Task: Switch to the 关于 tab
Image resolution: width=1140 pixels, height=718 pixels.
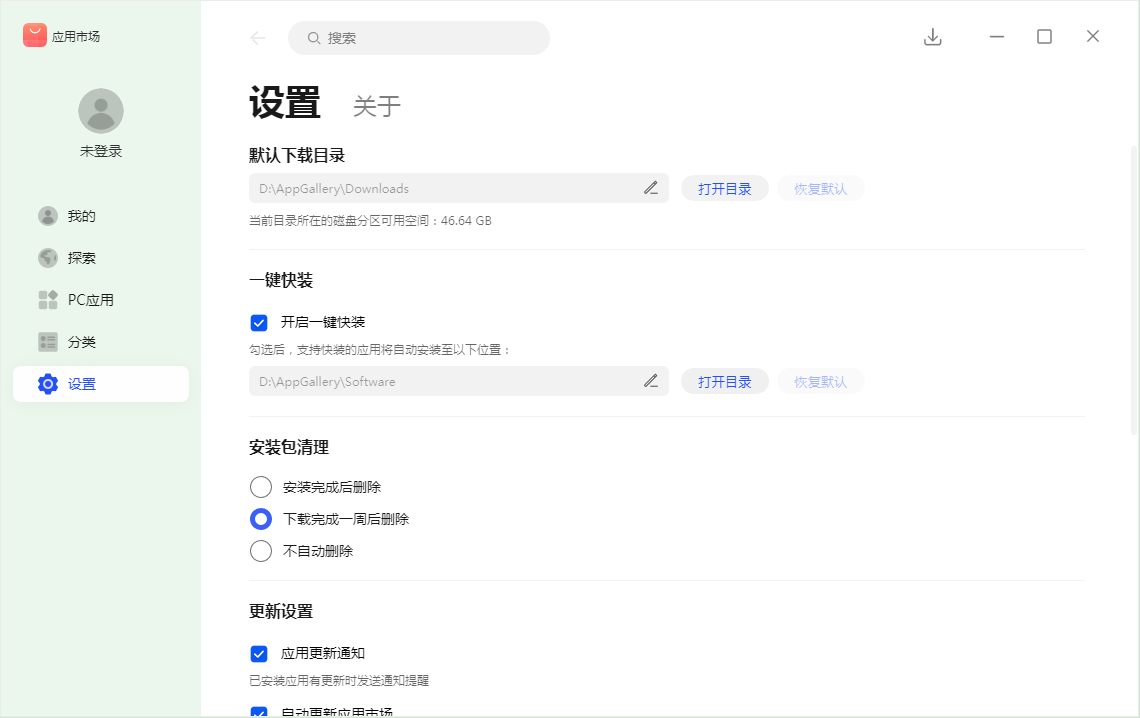Action: 377,105
